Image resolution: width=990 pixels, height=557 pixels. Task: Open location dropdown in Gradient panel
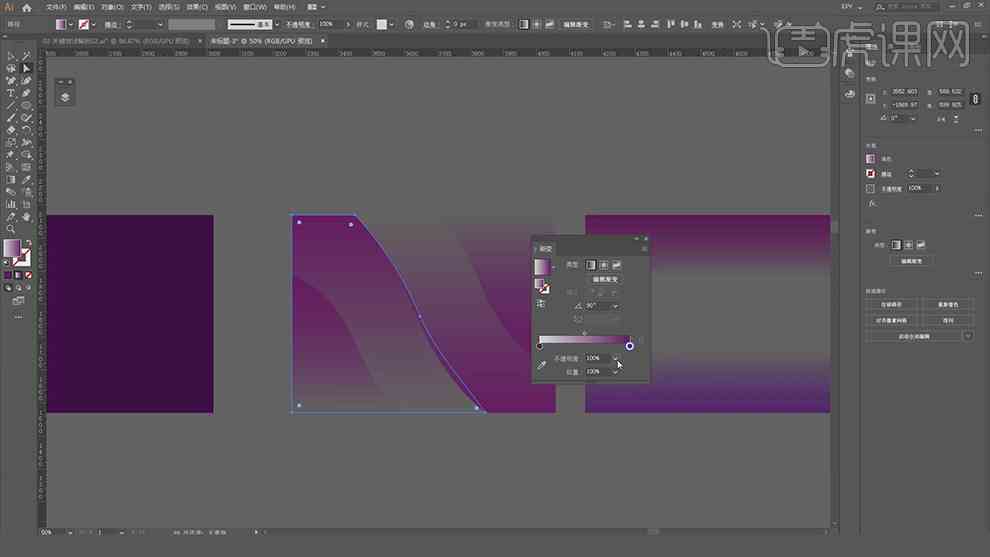click(x=615, y=372)
